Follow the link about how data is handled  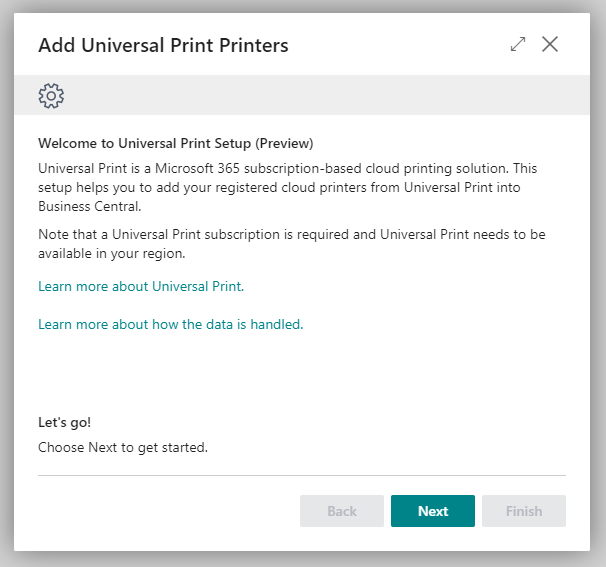[170, 324]
